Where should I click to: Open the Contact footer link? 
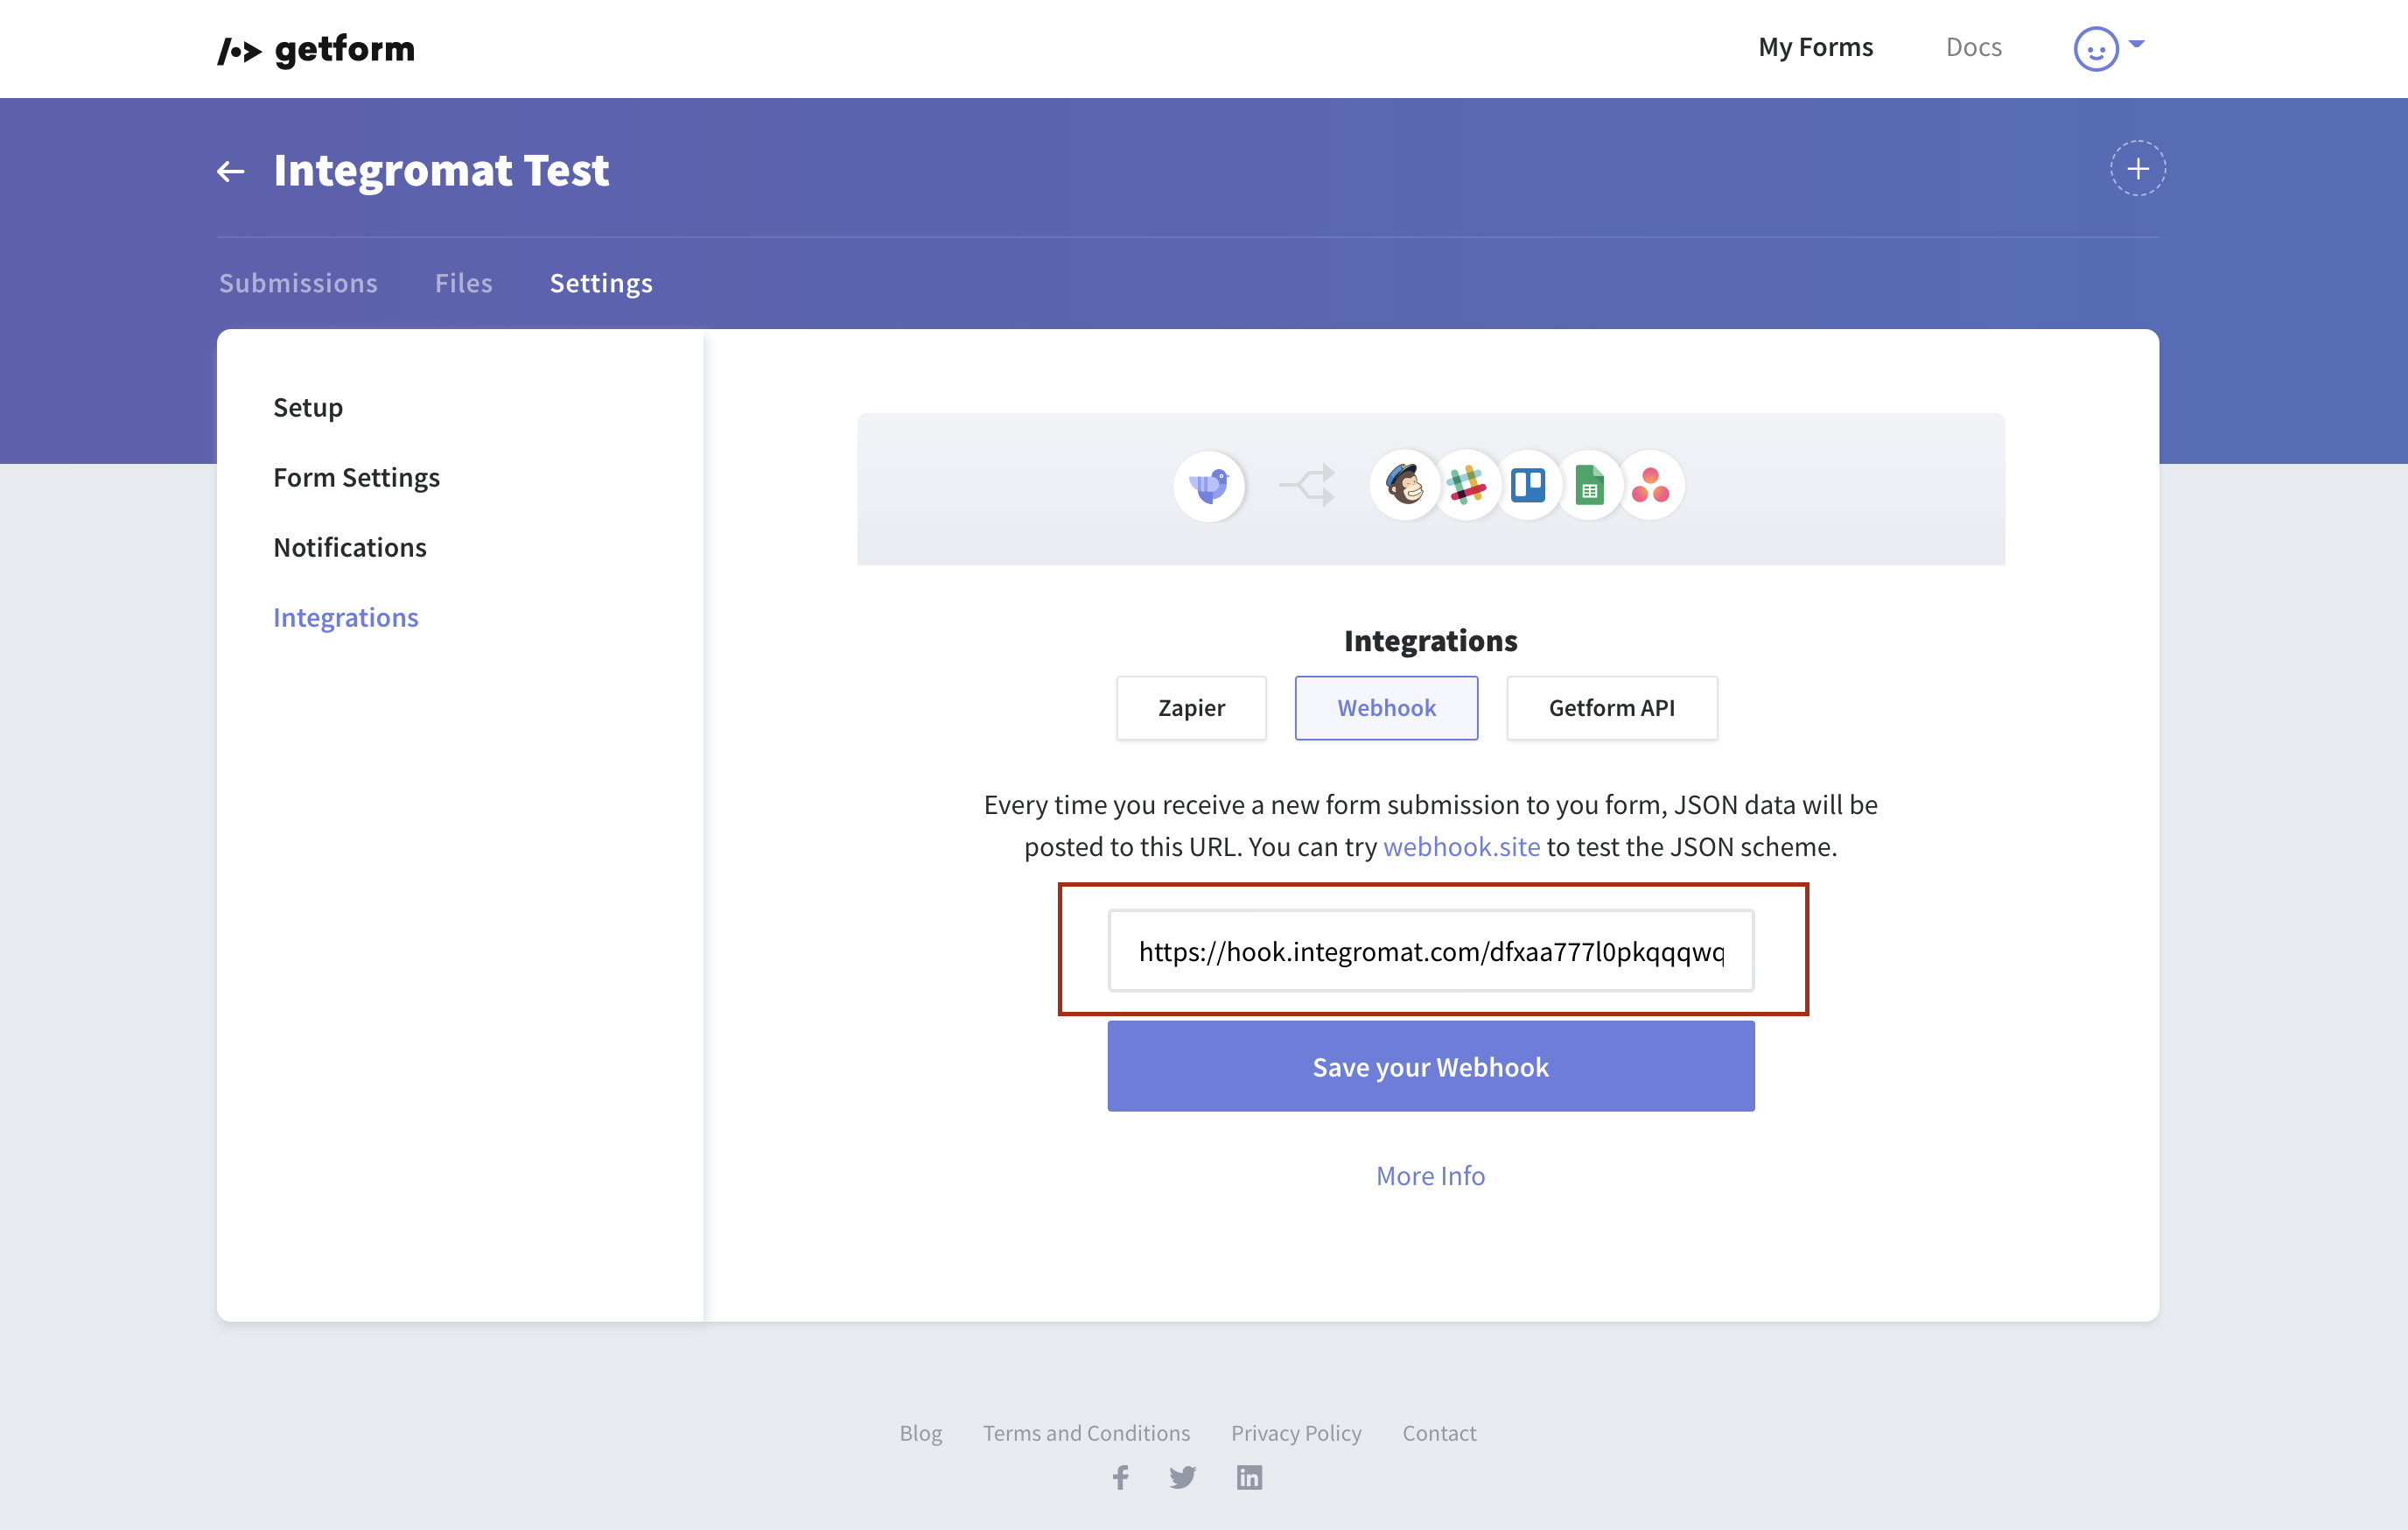(1439, 1433)
